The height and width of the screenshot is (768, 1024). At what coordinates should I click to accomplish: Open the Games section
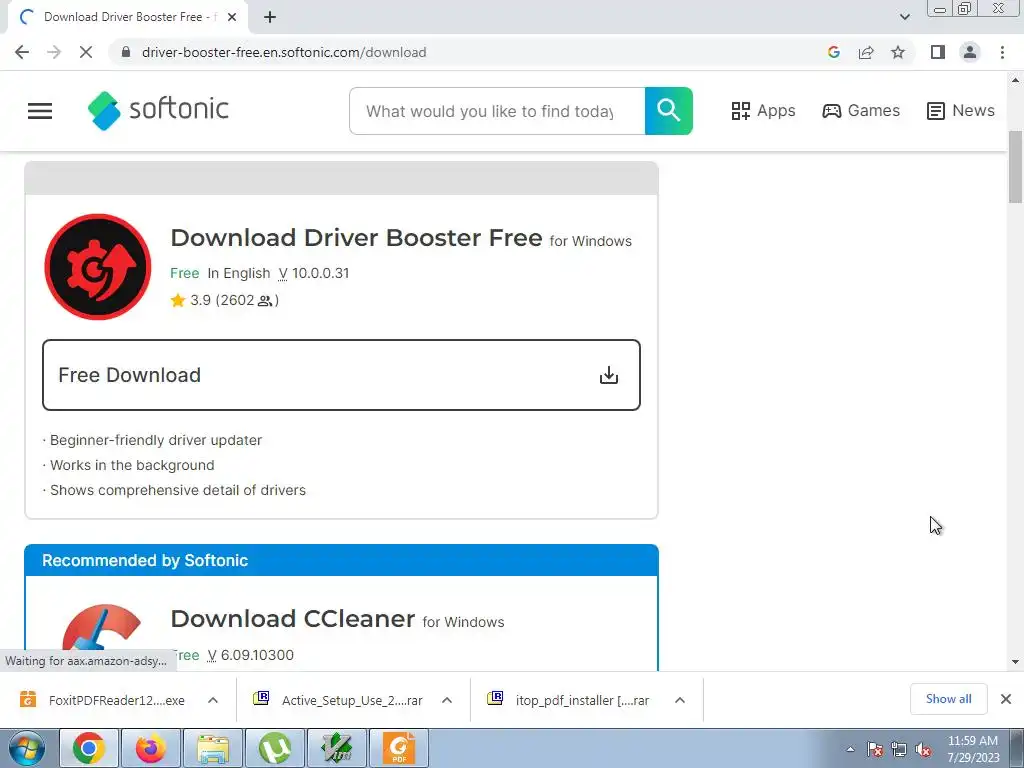(861, 110)
